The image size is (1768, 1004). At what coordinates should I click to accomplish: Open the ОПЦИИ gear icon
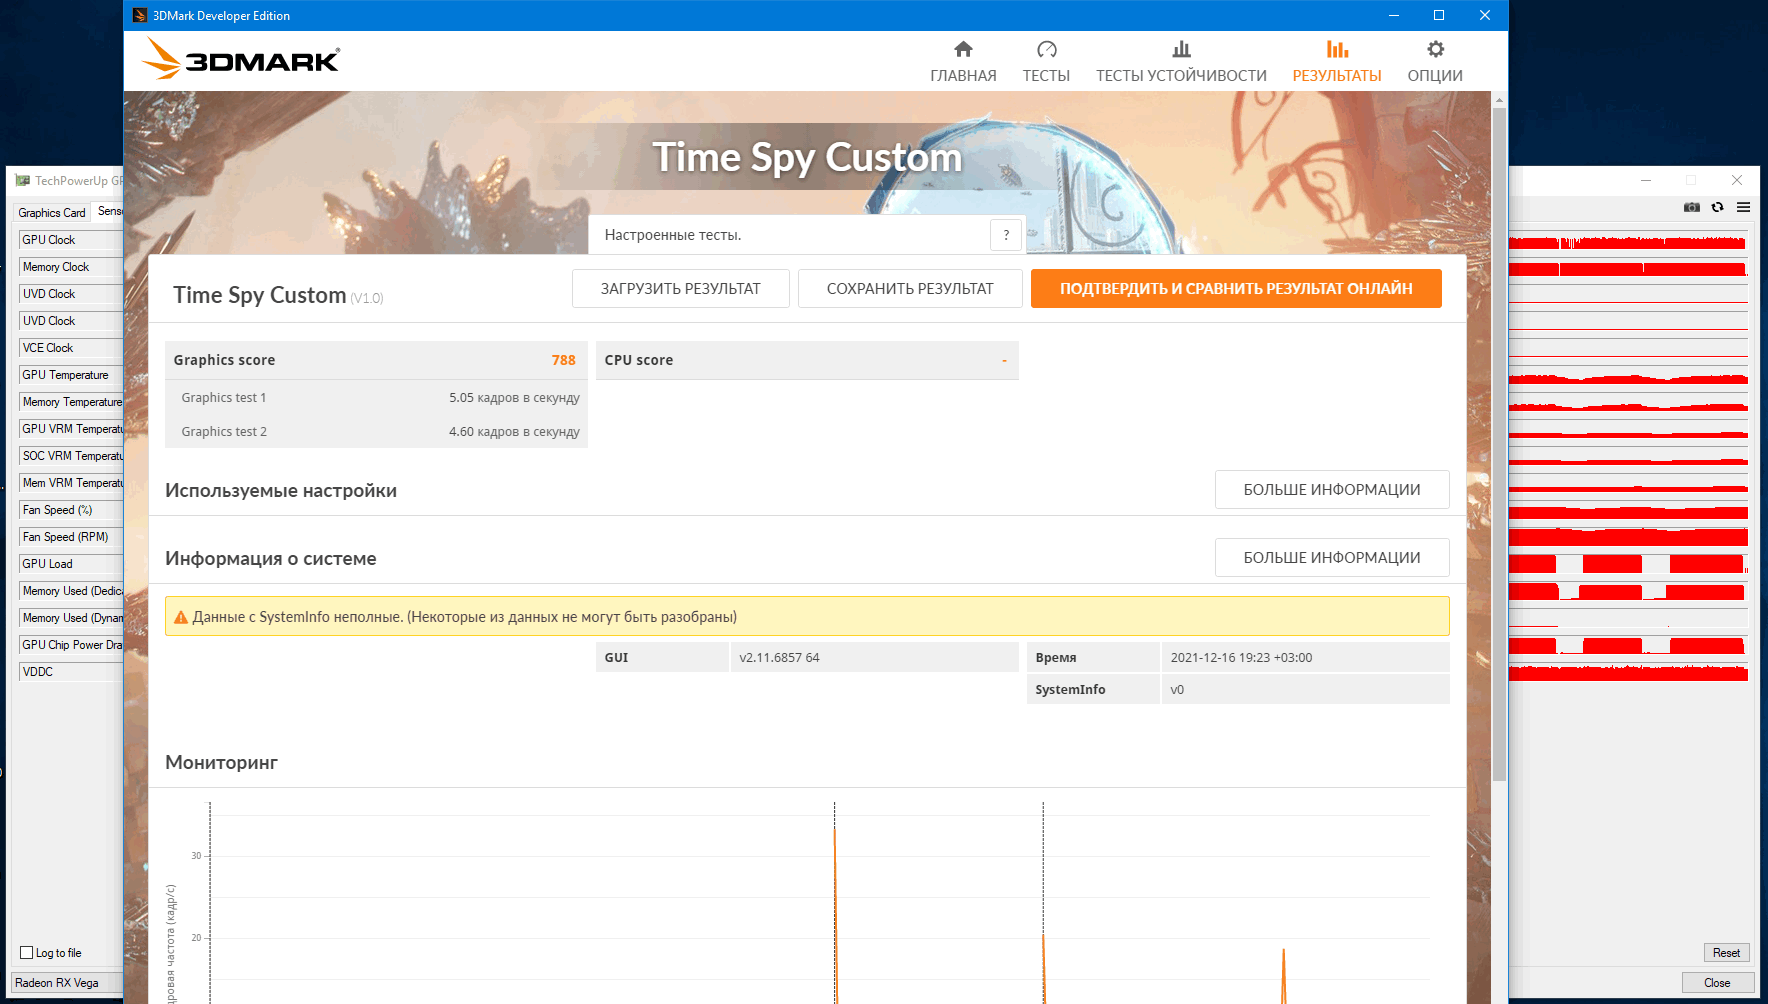(1435, 49)
